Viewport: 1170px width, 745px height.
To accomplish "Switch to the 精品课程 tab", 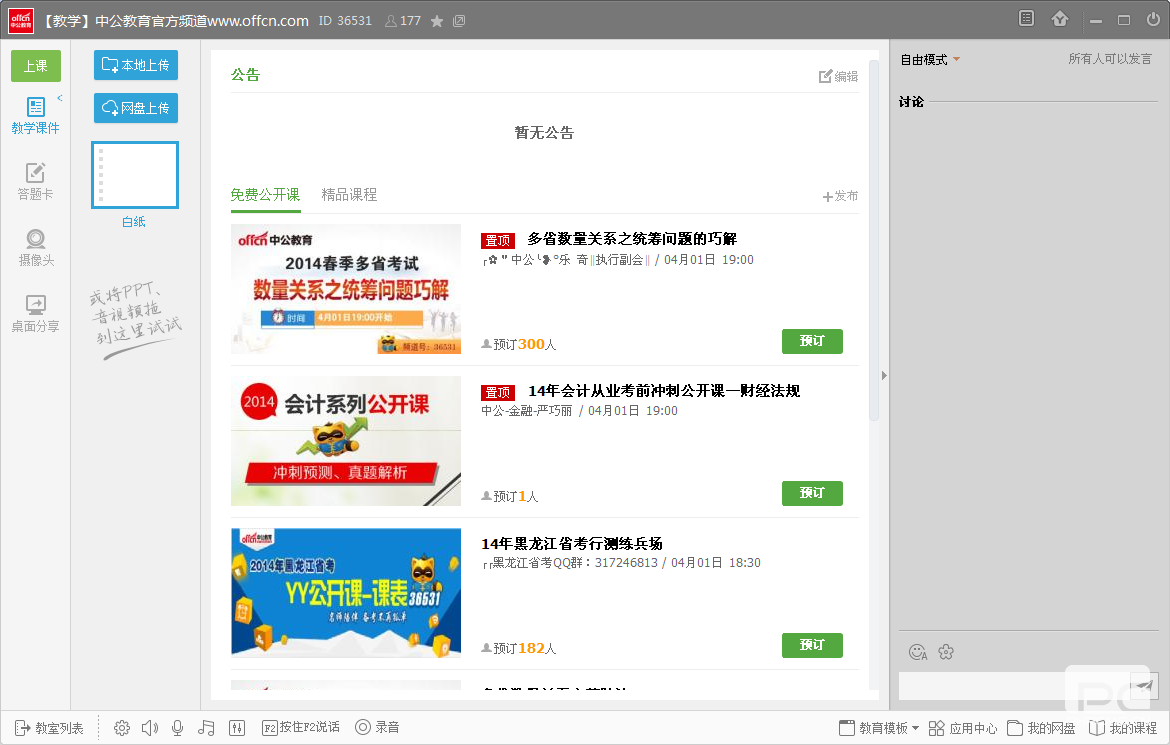I will pos(349,195).
